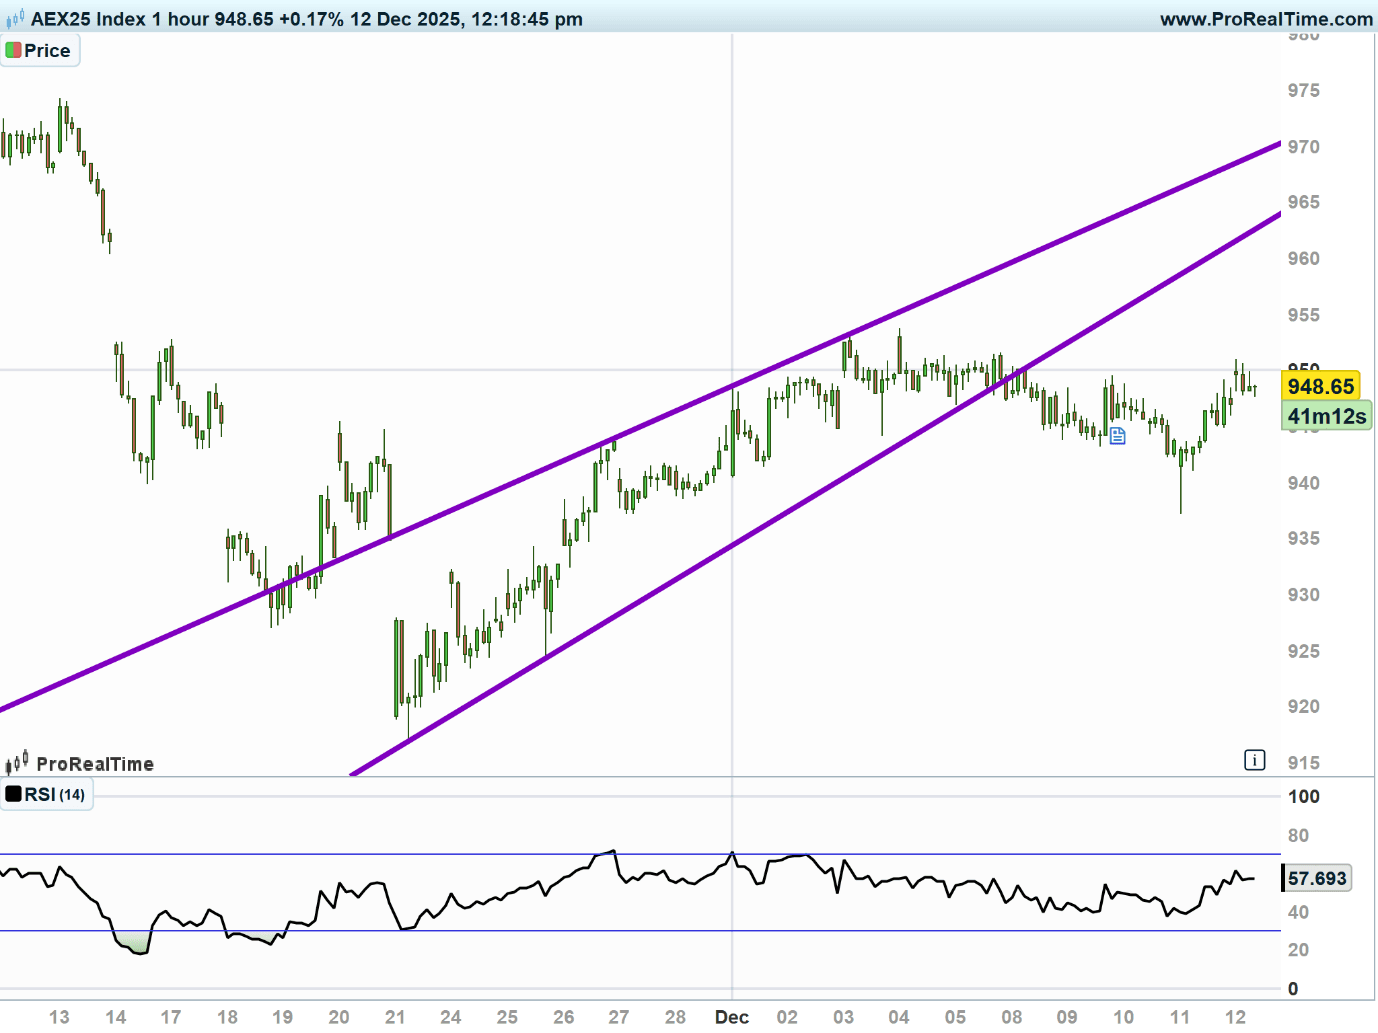The image size is (1378, 1033).
Task: Click the 21 date label on time axis
Action: coord(395,1016)
